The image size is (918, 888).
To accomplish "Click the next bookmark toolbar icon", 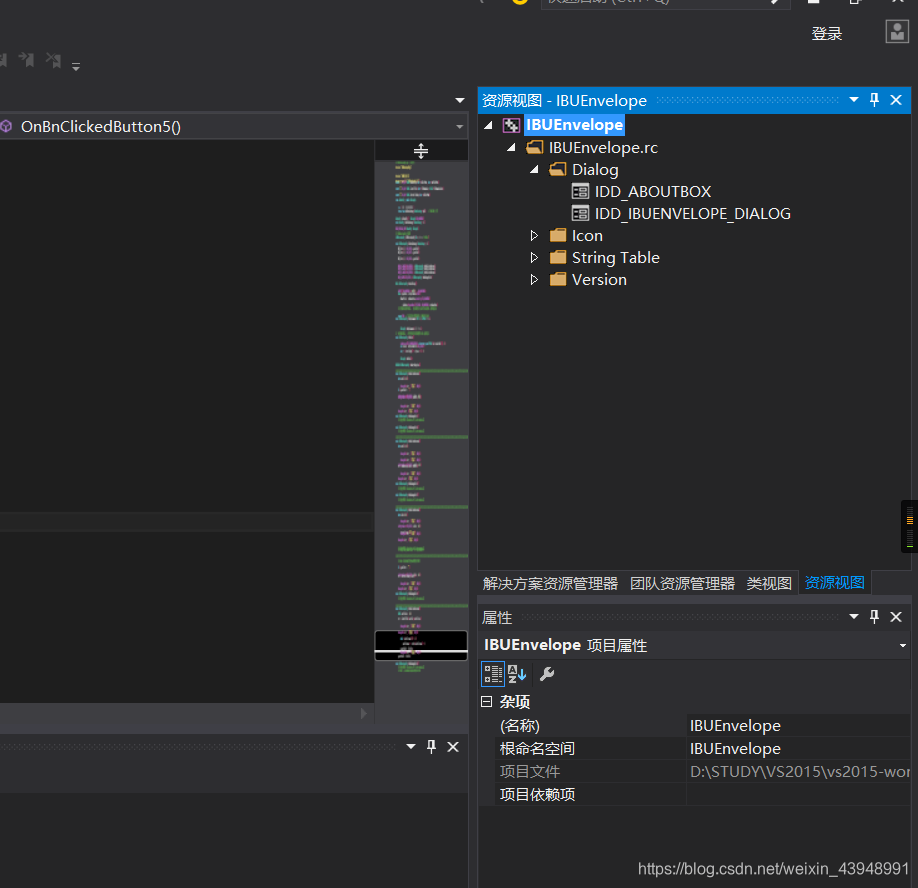I will (26, 60).
